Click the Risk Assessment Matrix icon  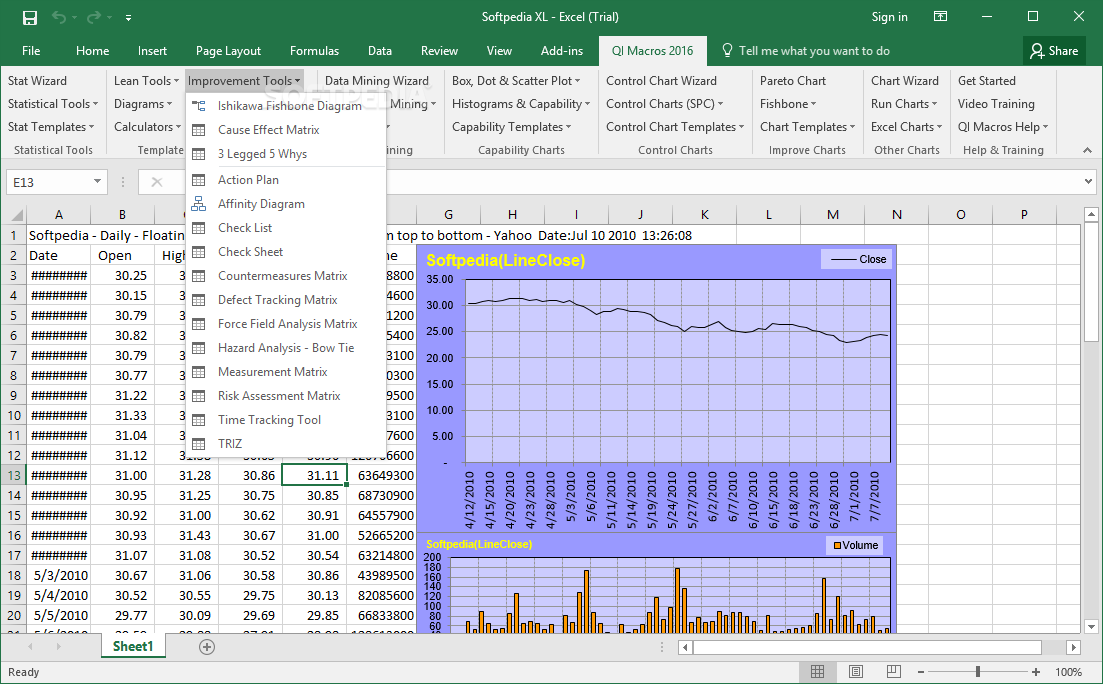click(x=199, y=395)
